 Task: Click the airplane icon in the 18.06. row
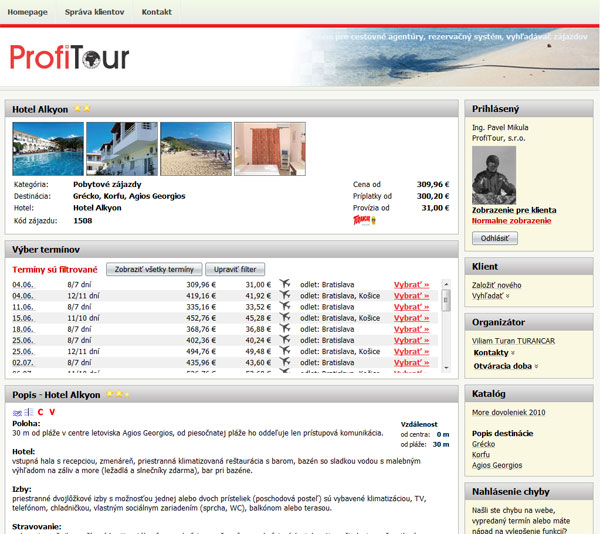285,328
